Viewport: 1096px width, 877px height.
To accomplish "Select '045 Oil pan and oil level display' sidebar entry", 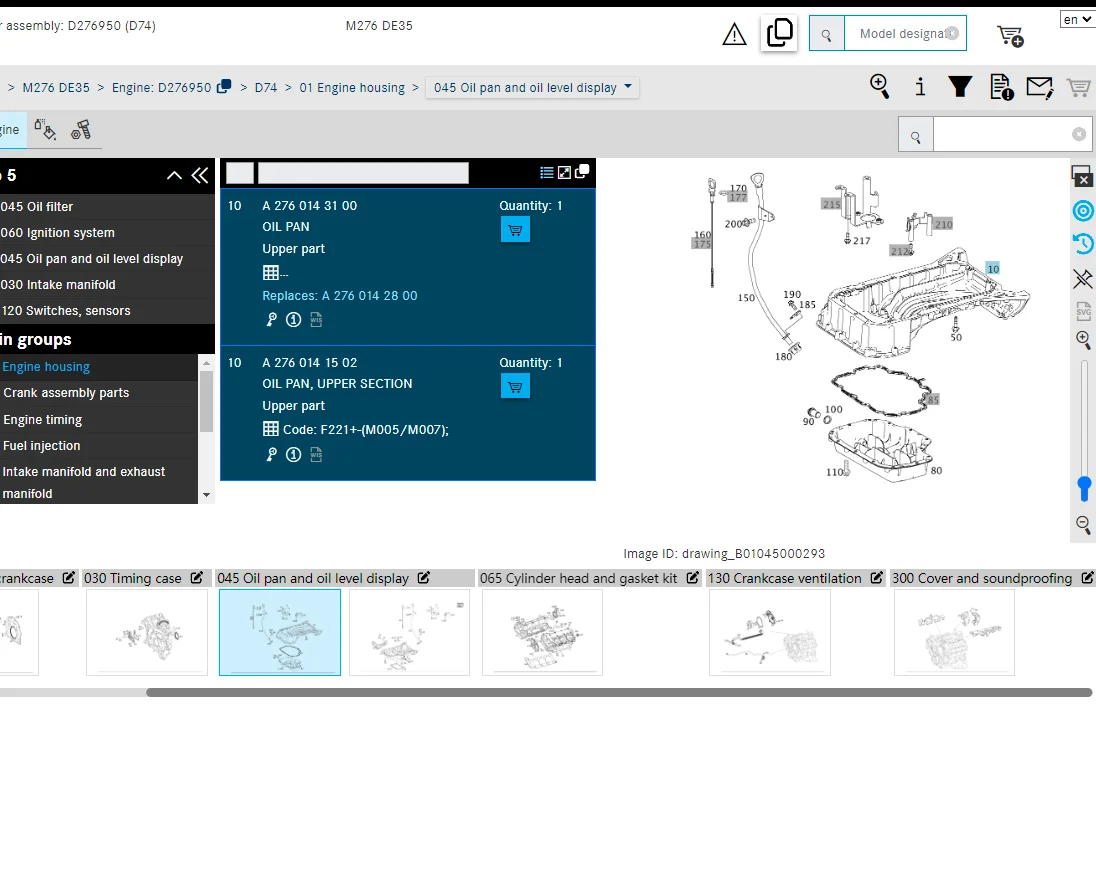I will click(106, 259).
